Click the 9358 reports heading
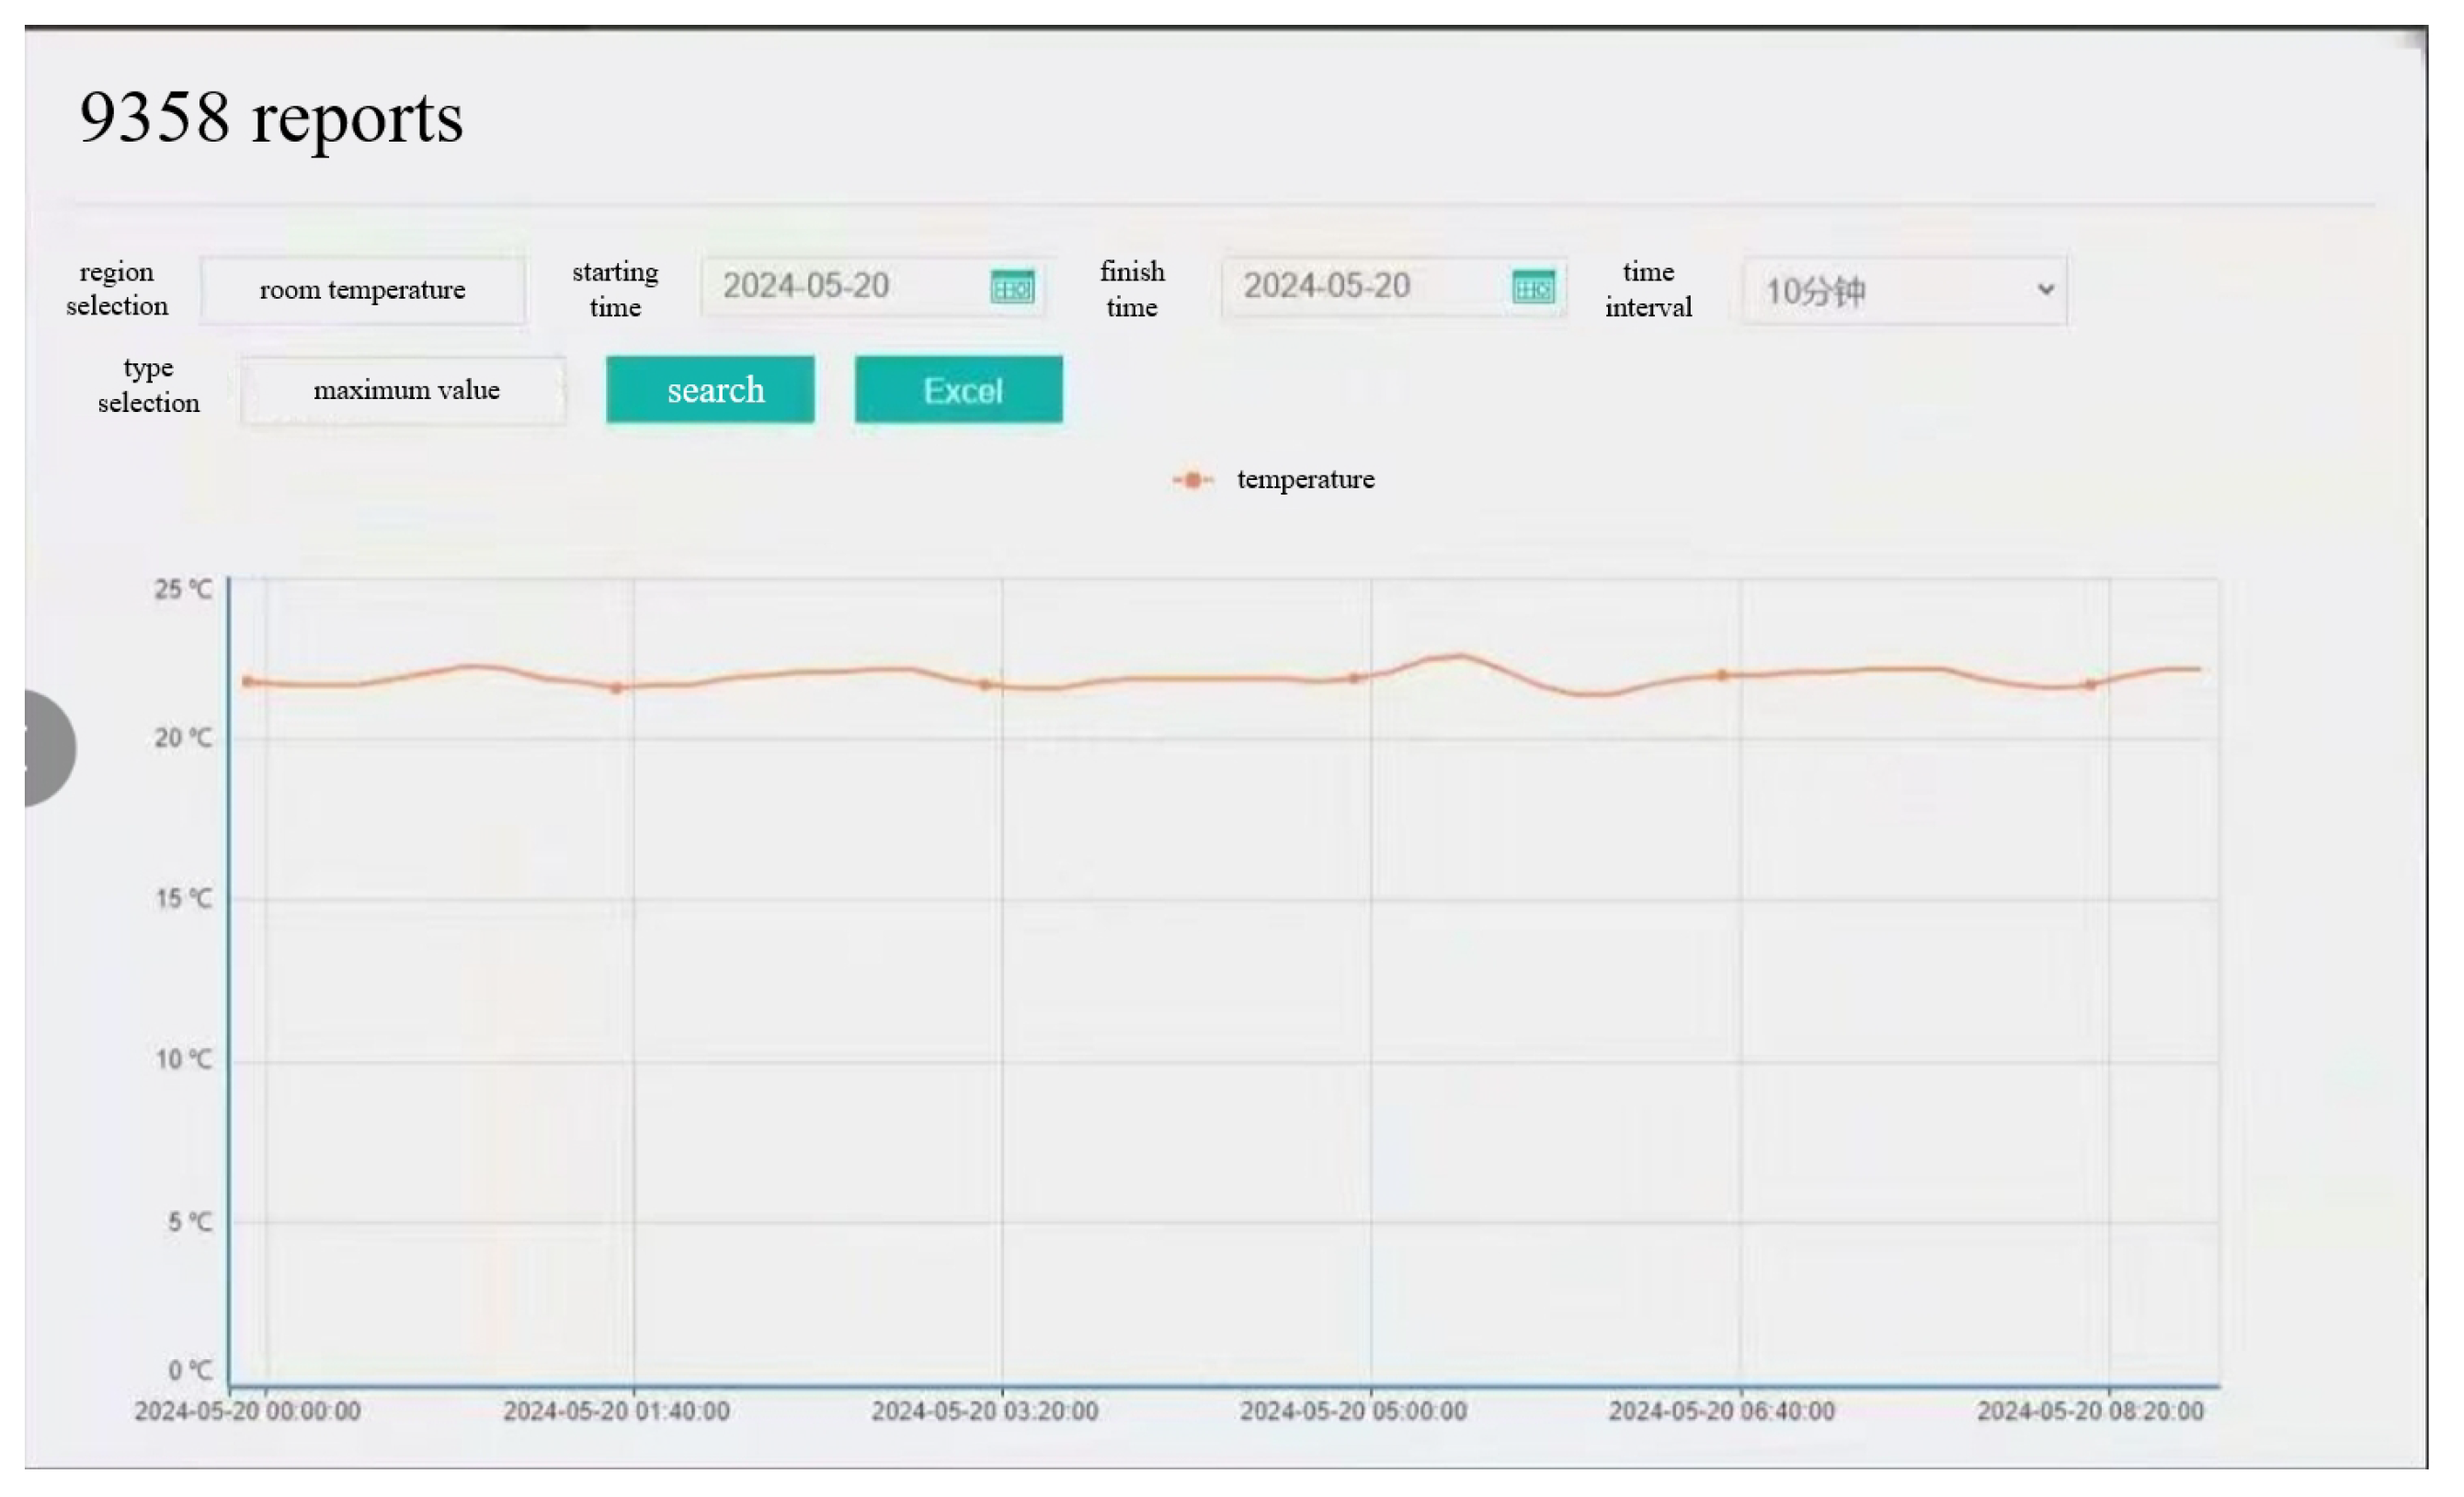This screenshot has width=2464, height=1497. click(271, 118)
